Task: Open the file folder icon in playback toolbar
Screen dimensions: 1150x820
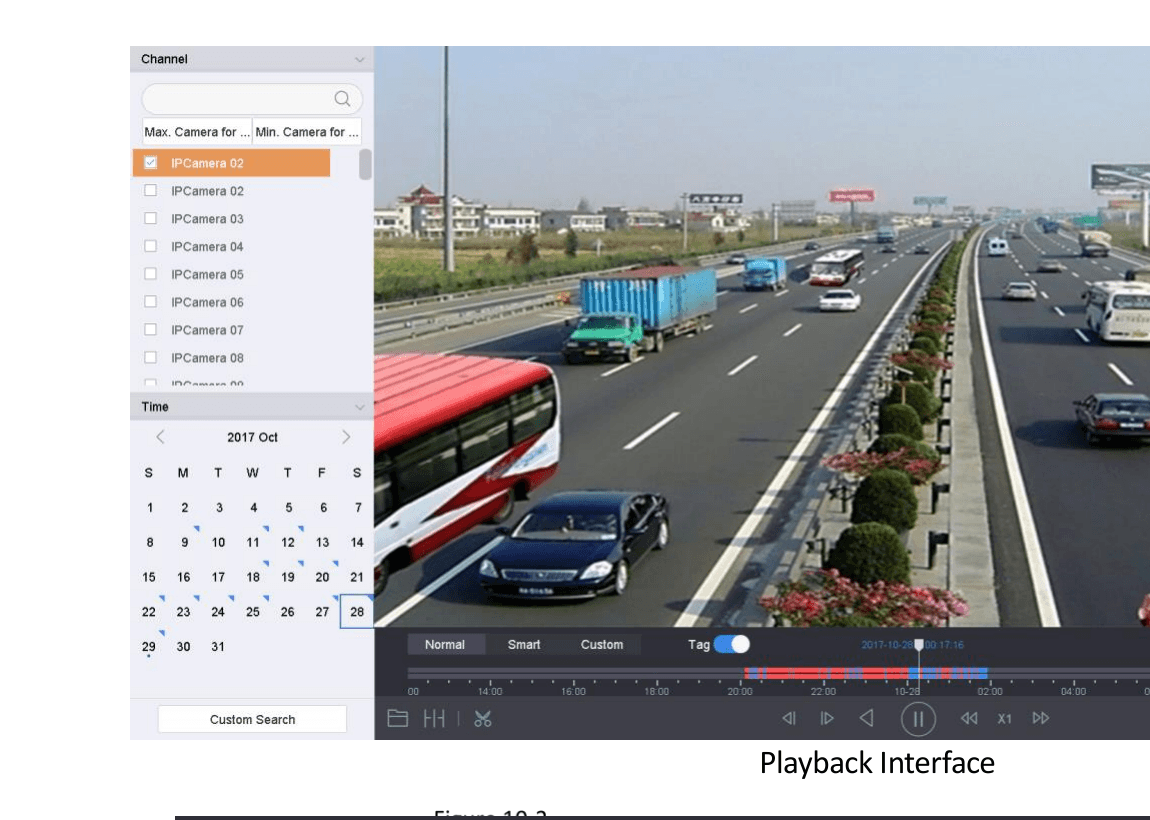Action: 398,718
